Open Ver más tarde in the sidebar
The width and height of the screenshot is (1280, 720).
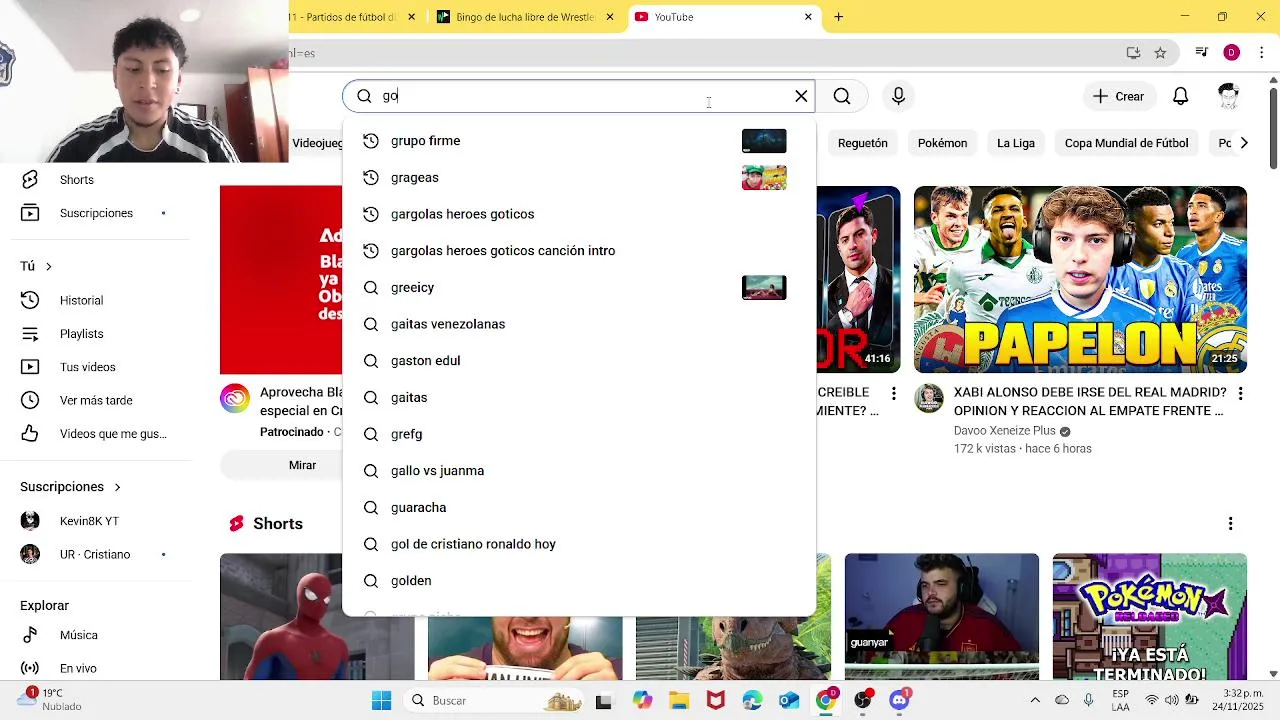click(96, 400)
